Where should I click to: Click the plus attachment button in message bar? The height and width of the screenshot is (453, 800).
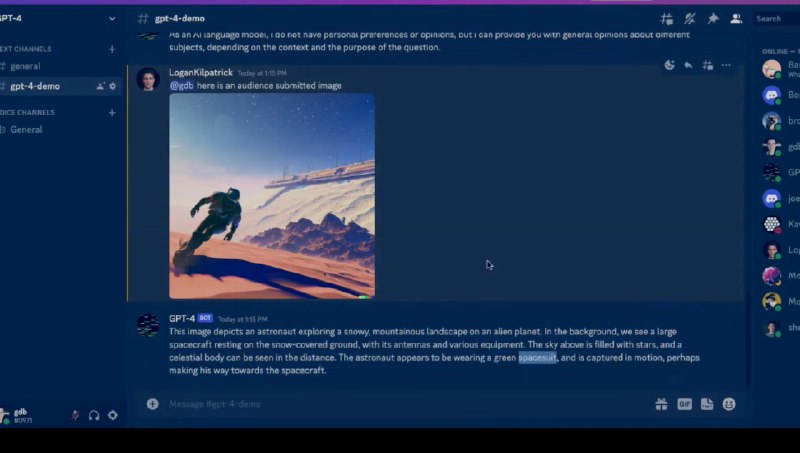(153, 404)
